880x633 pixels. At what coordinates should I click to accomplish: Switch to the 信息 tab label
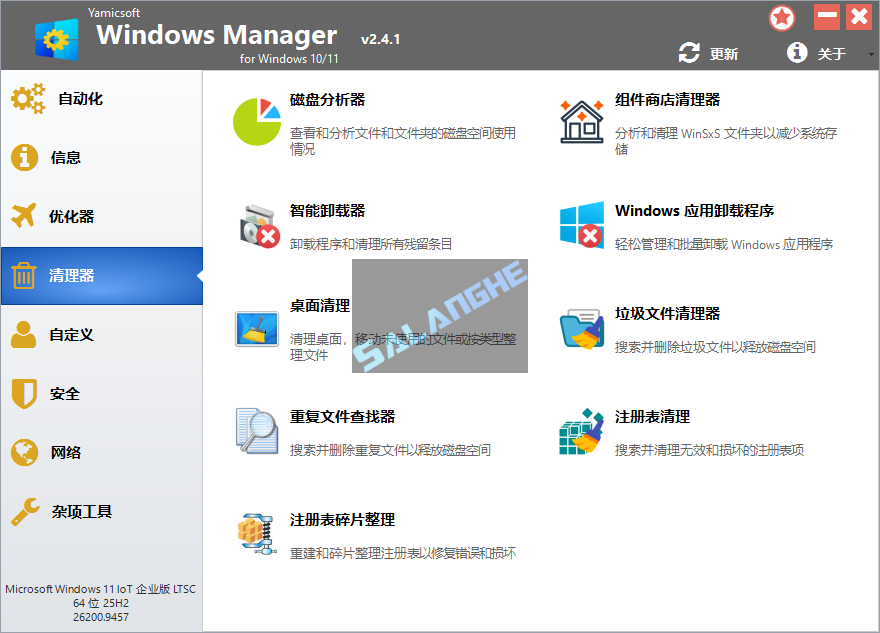[66, 158]
